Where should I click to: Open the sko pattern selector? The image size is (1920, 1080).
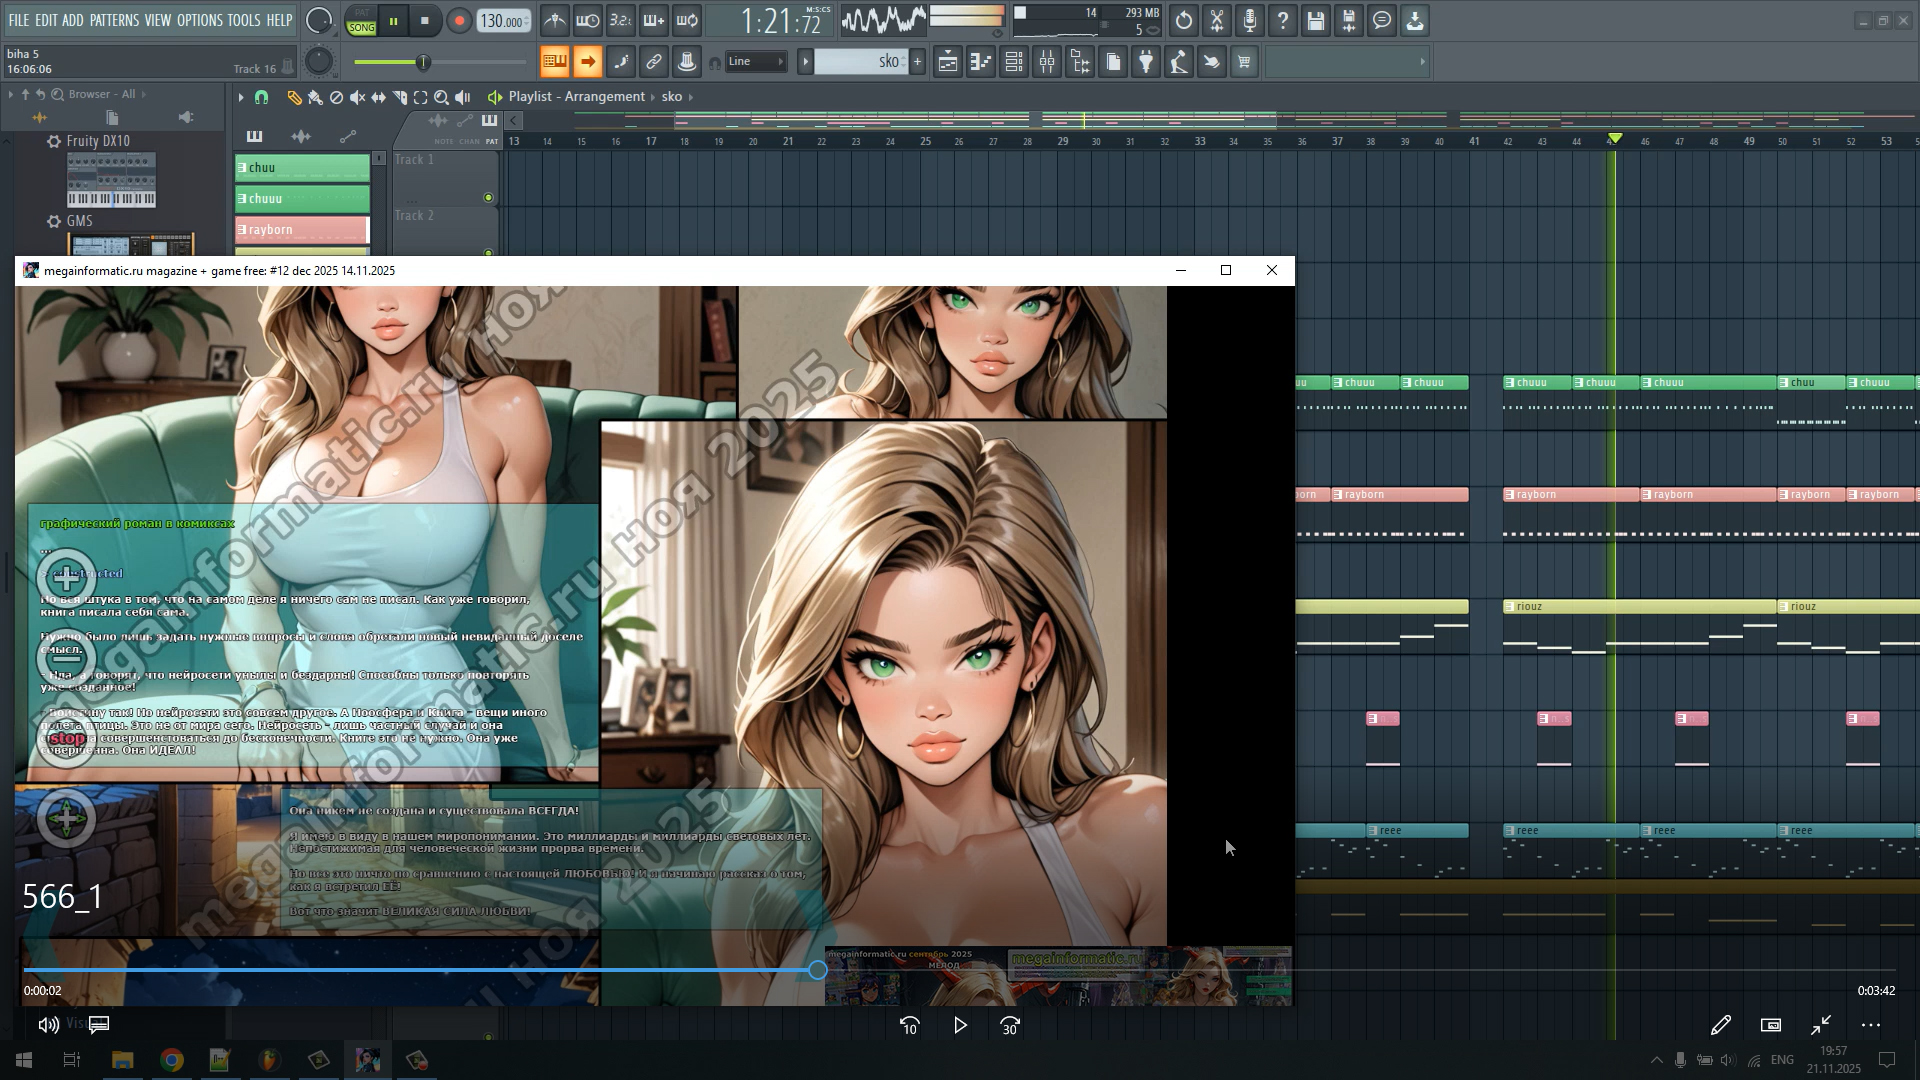(x=860, y=62)
